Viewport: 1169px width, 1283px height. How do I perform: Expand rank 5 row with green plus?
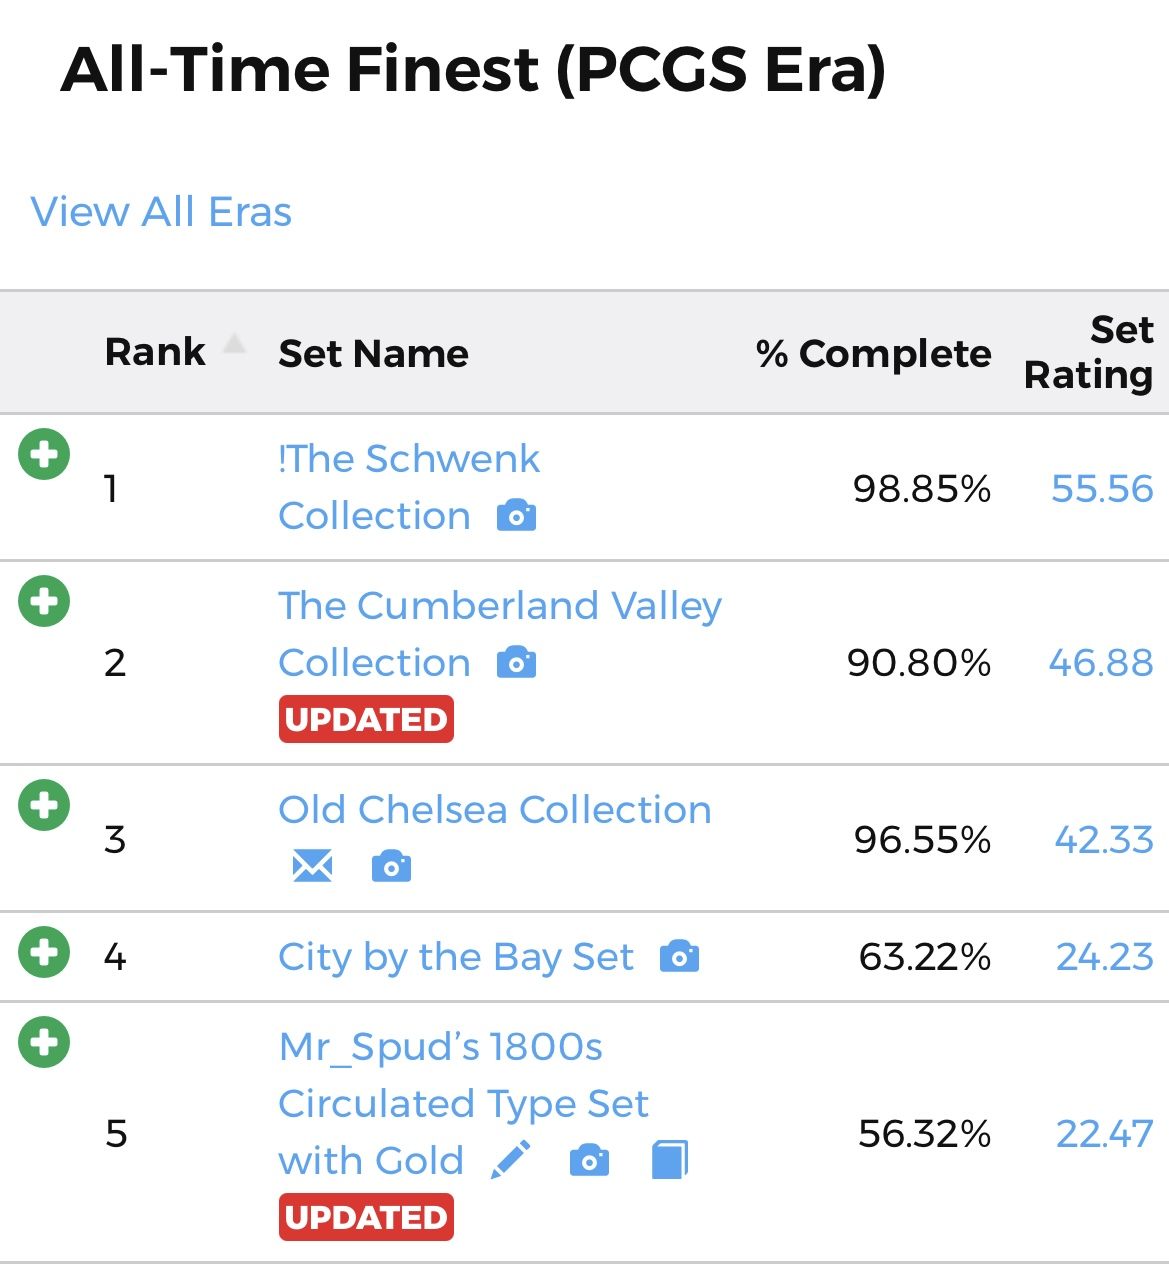coord(44,1042)
